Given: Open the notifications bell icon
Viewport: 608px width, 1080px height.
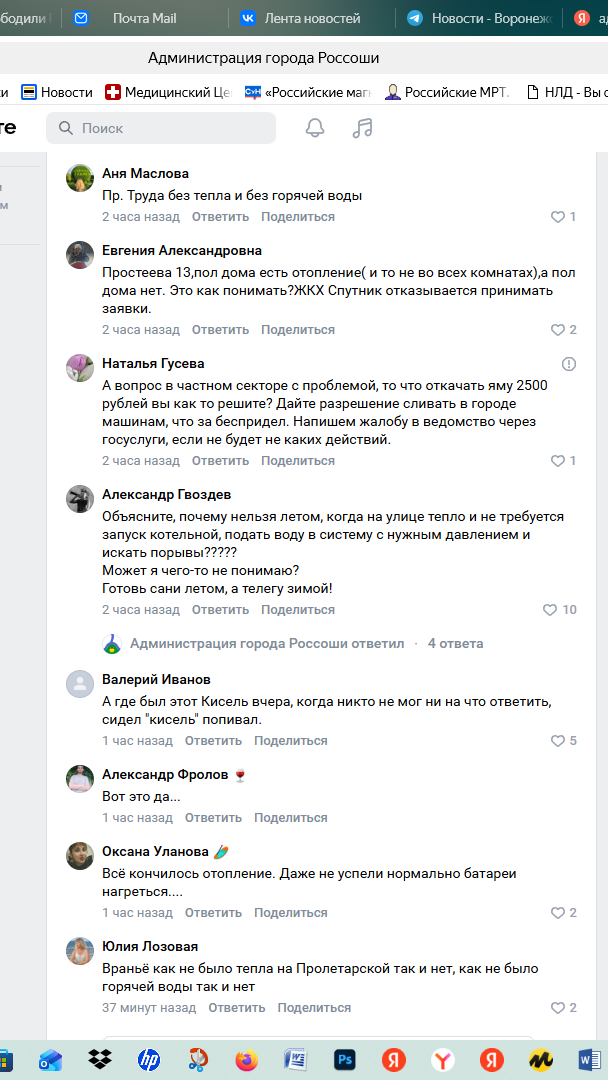Looking at the screenshot, I should pyautogui.click(x=315, y=128).
